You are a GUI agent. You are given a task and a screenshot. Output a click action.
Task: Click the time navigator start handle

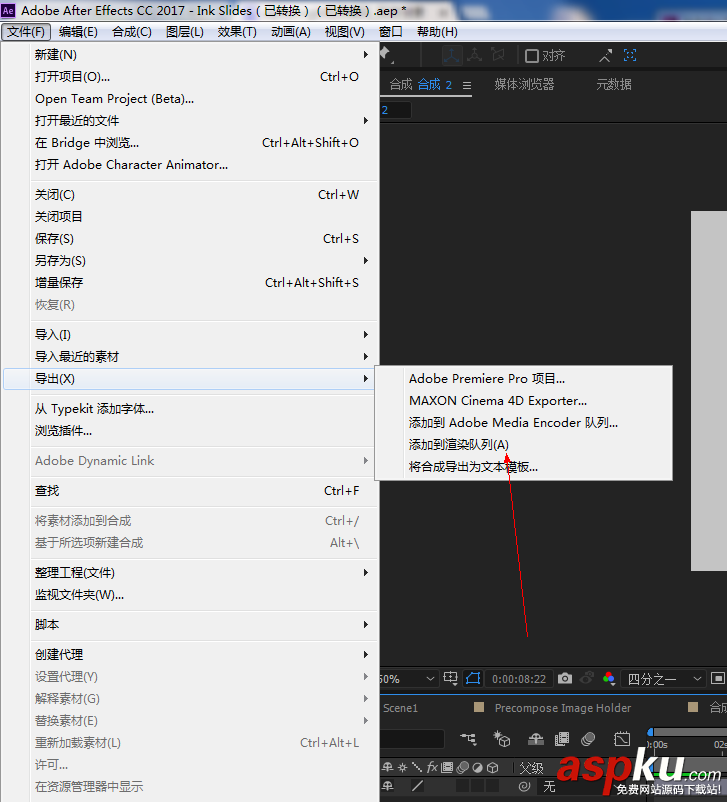[650, 732]
